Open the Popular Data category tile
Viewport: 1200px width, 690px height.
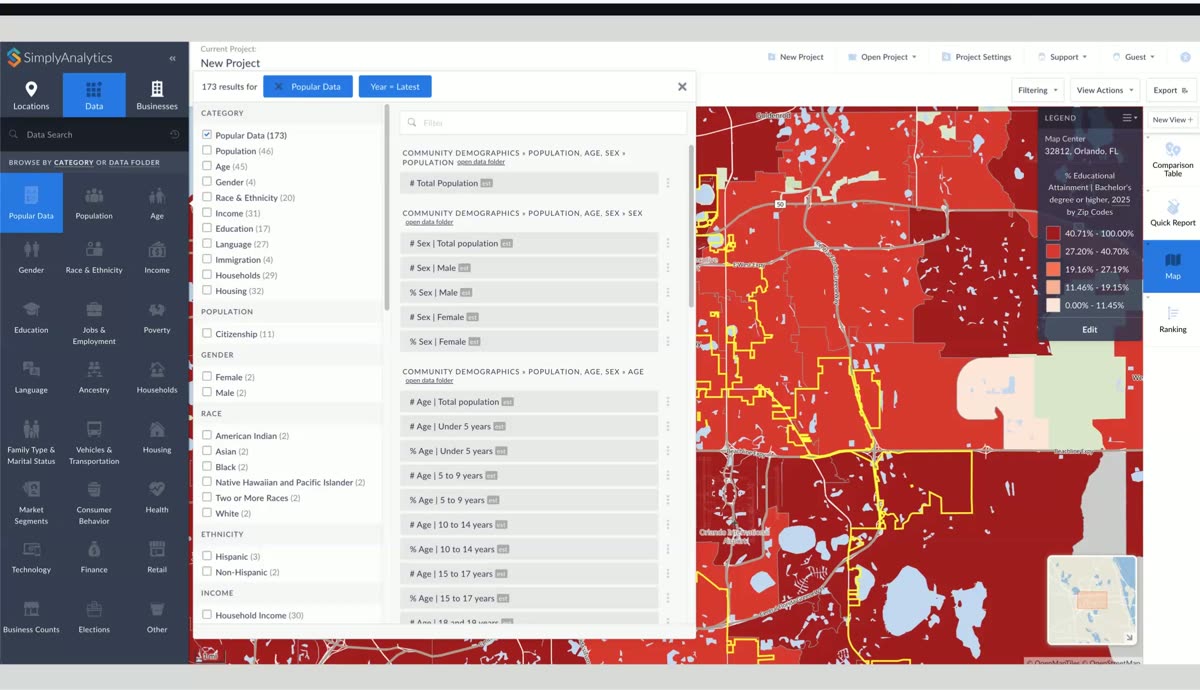[31, 203]
